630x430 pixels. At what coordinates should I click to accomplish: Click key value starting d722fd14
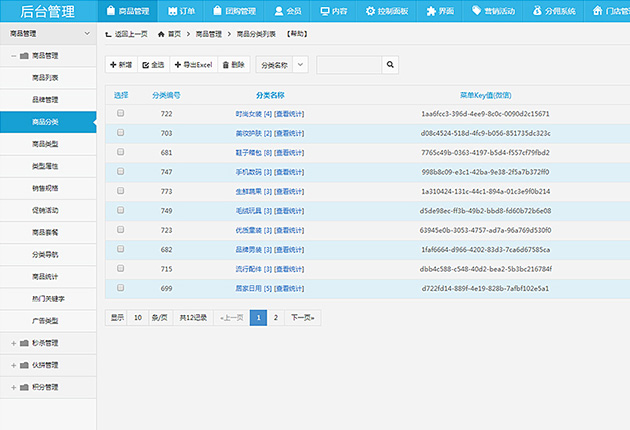[485, 289]
